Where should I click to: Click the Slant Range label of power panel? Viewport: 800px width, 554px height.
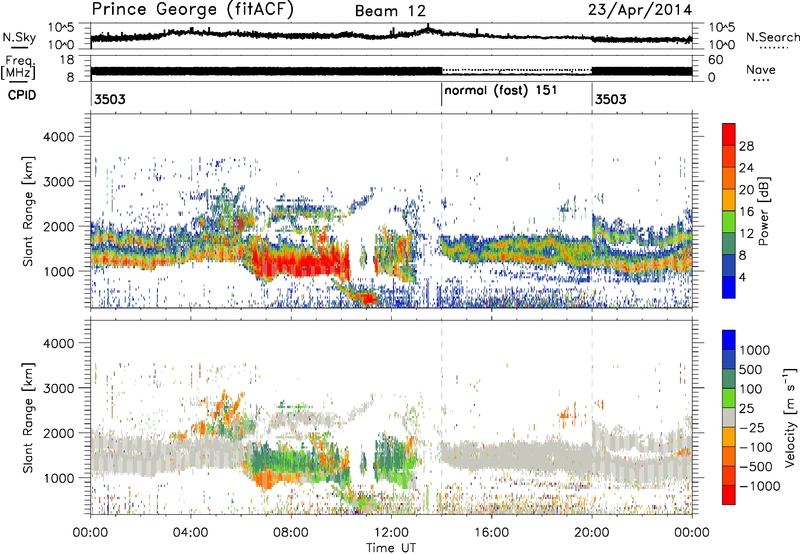tap(28, 211)
